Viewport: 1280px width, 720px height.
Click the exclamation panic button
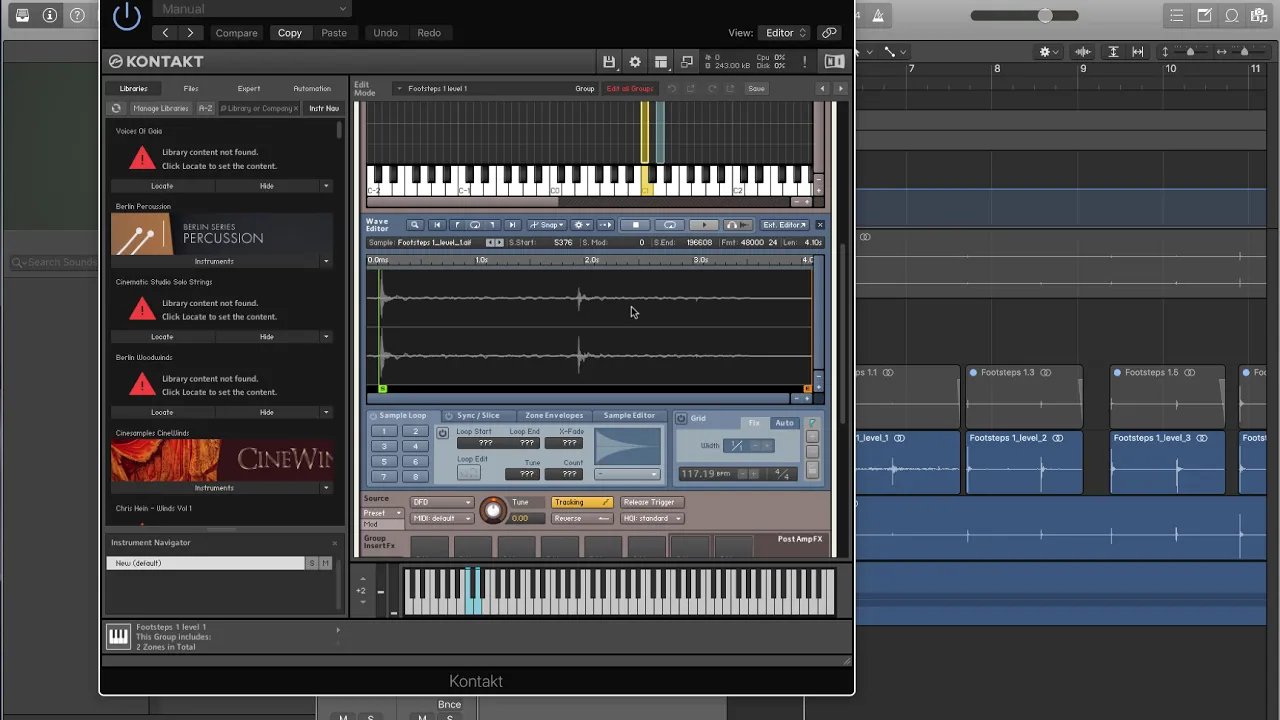click(805, 62)
